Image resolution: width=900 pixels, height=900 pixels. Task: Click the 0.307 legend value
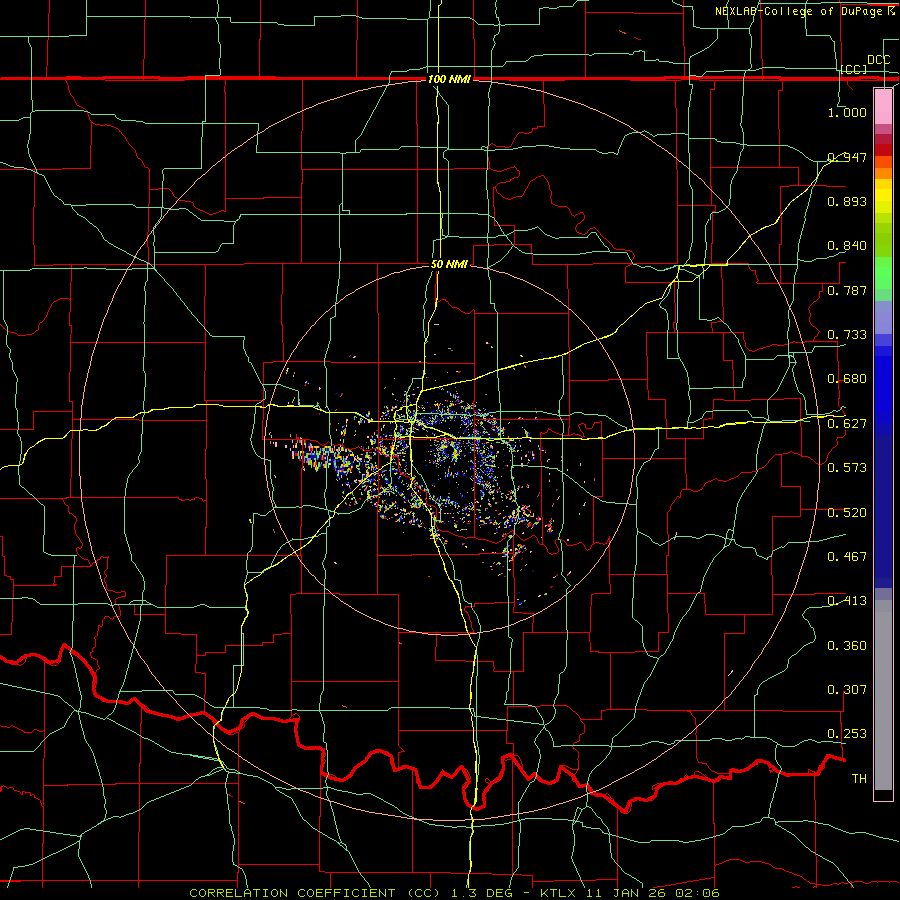[847, 690]
